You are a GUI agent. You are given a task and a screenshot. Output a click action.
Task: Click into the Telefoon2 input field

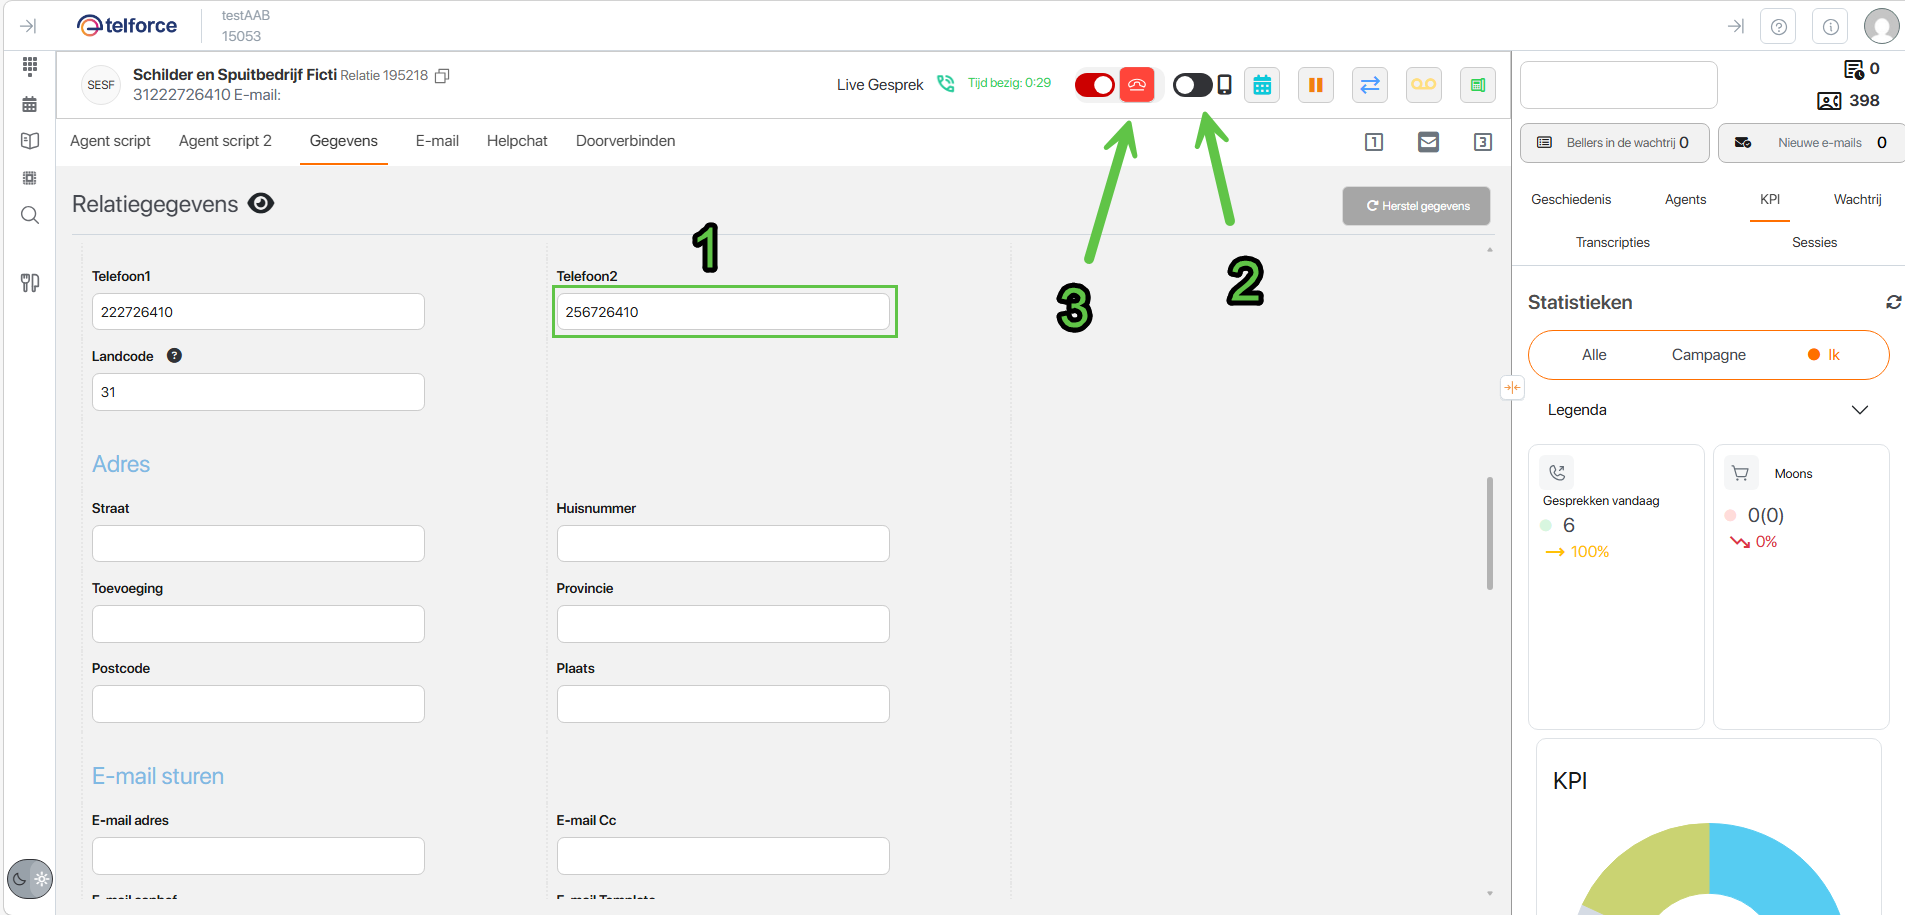click(x=722, y=312)
